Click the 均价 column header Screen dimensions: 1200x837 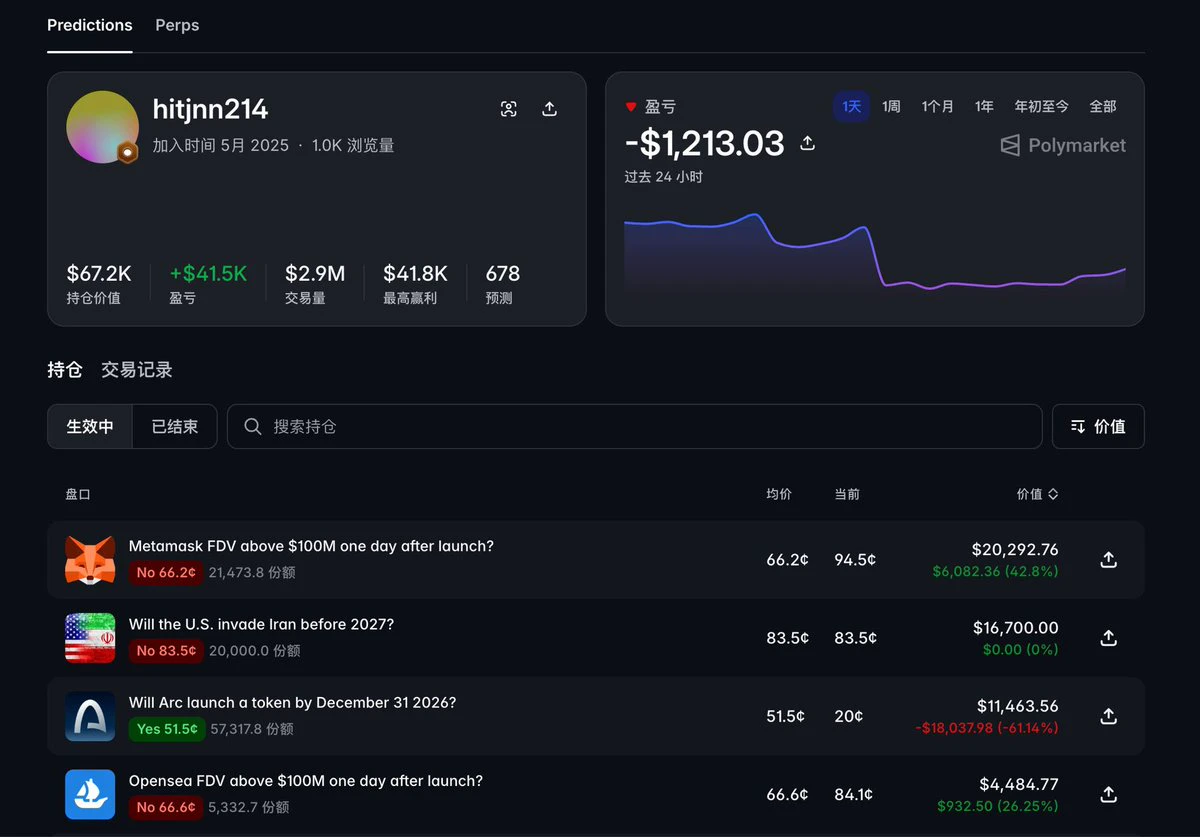tap(779, 494)
